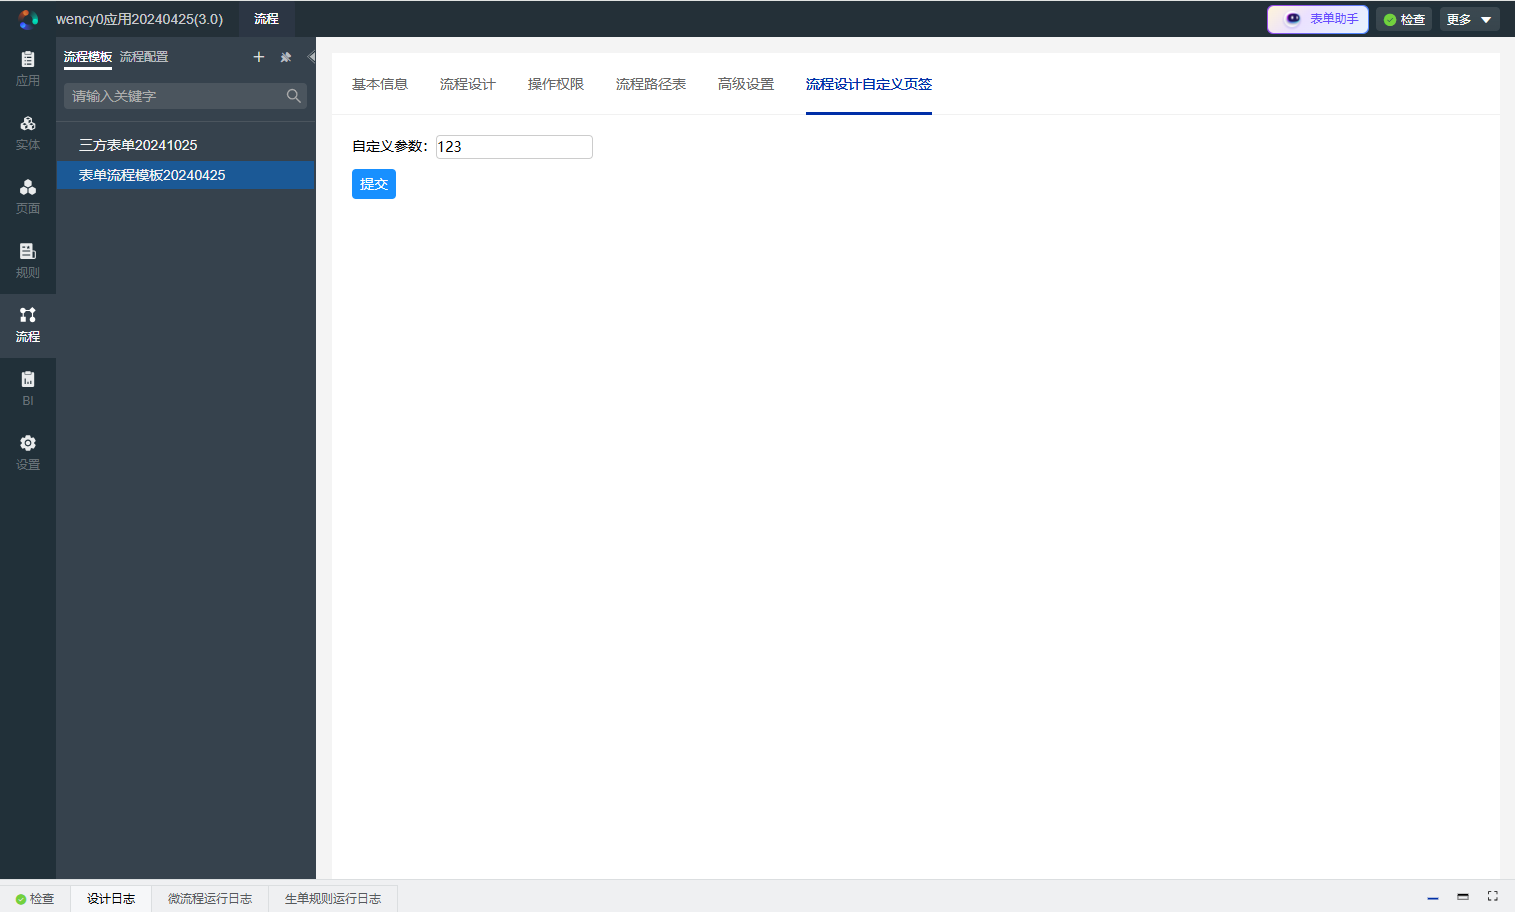The width and height of the screenshot is (1515, 912).
Task: Open the BI section in sidebar
Action: [28, 389]
